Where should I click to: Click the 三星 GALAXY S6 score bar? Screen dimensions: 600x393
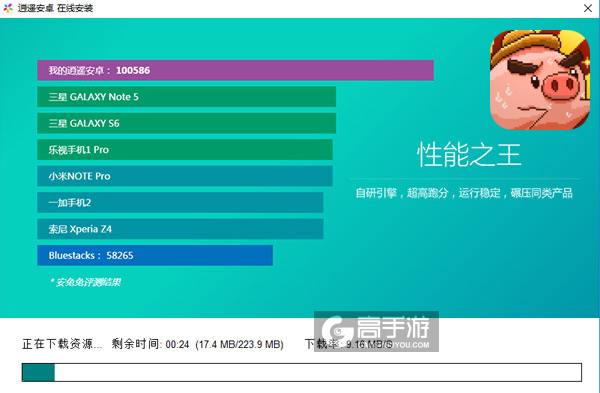point(186,123)
